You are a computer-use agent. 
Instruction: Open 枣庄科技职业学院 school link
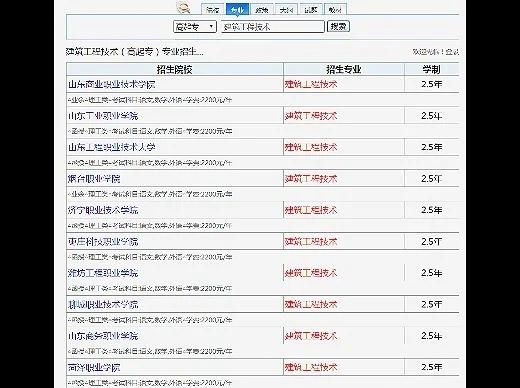[x=103, y=242]
